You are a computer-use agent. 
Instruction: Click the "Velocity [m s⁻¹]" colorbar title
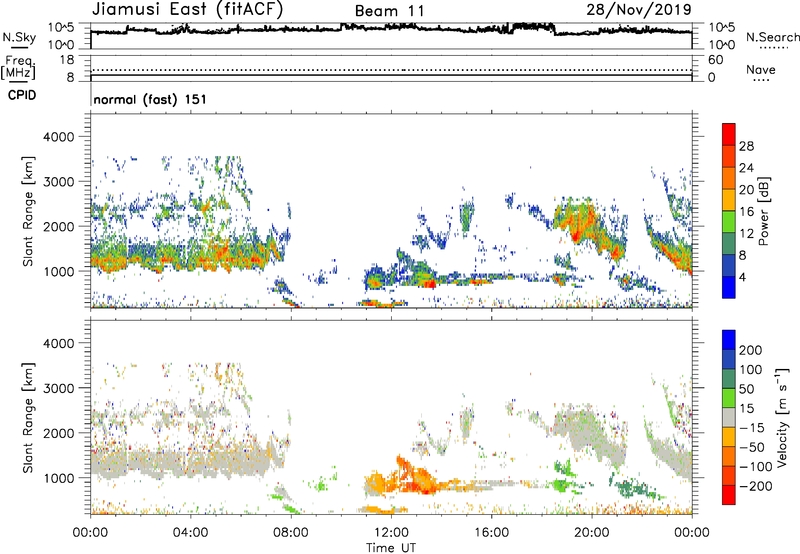(782, 417)
